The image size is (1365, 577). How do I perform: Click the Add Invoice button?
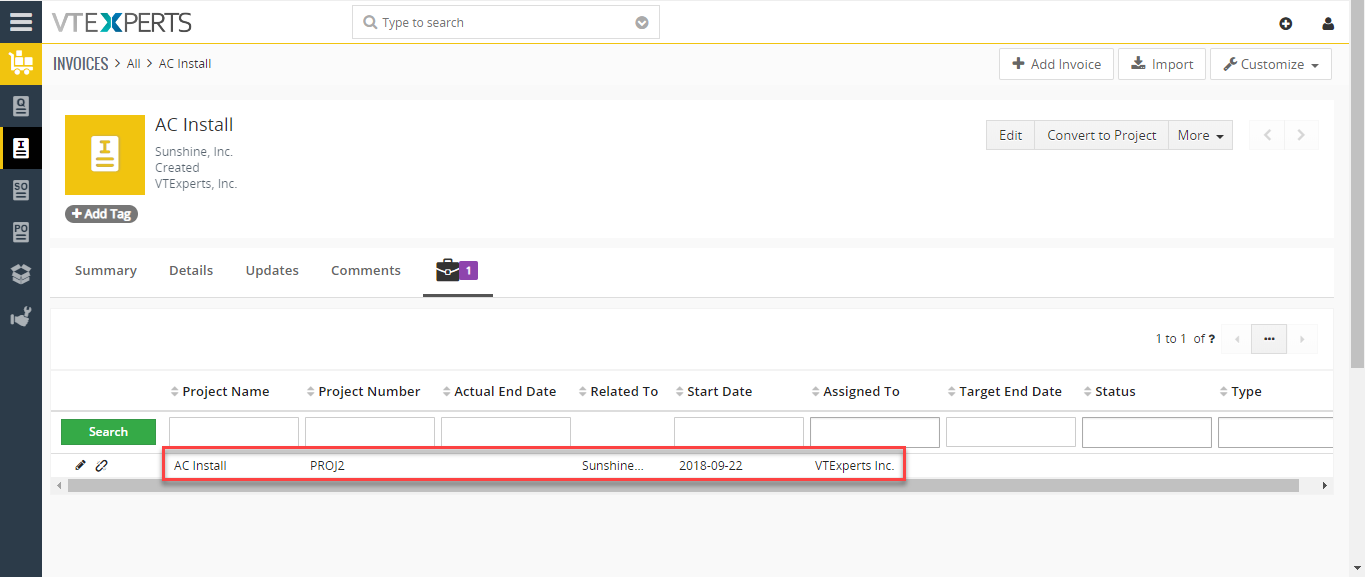pos(1056,64)
